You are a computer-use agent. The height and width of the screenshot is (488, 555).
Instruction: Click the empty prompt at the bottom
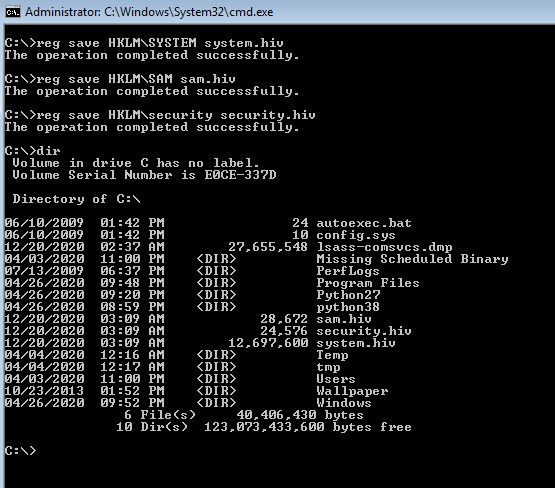[x=21, y=450]
